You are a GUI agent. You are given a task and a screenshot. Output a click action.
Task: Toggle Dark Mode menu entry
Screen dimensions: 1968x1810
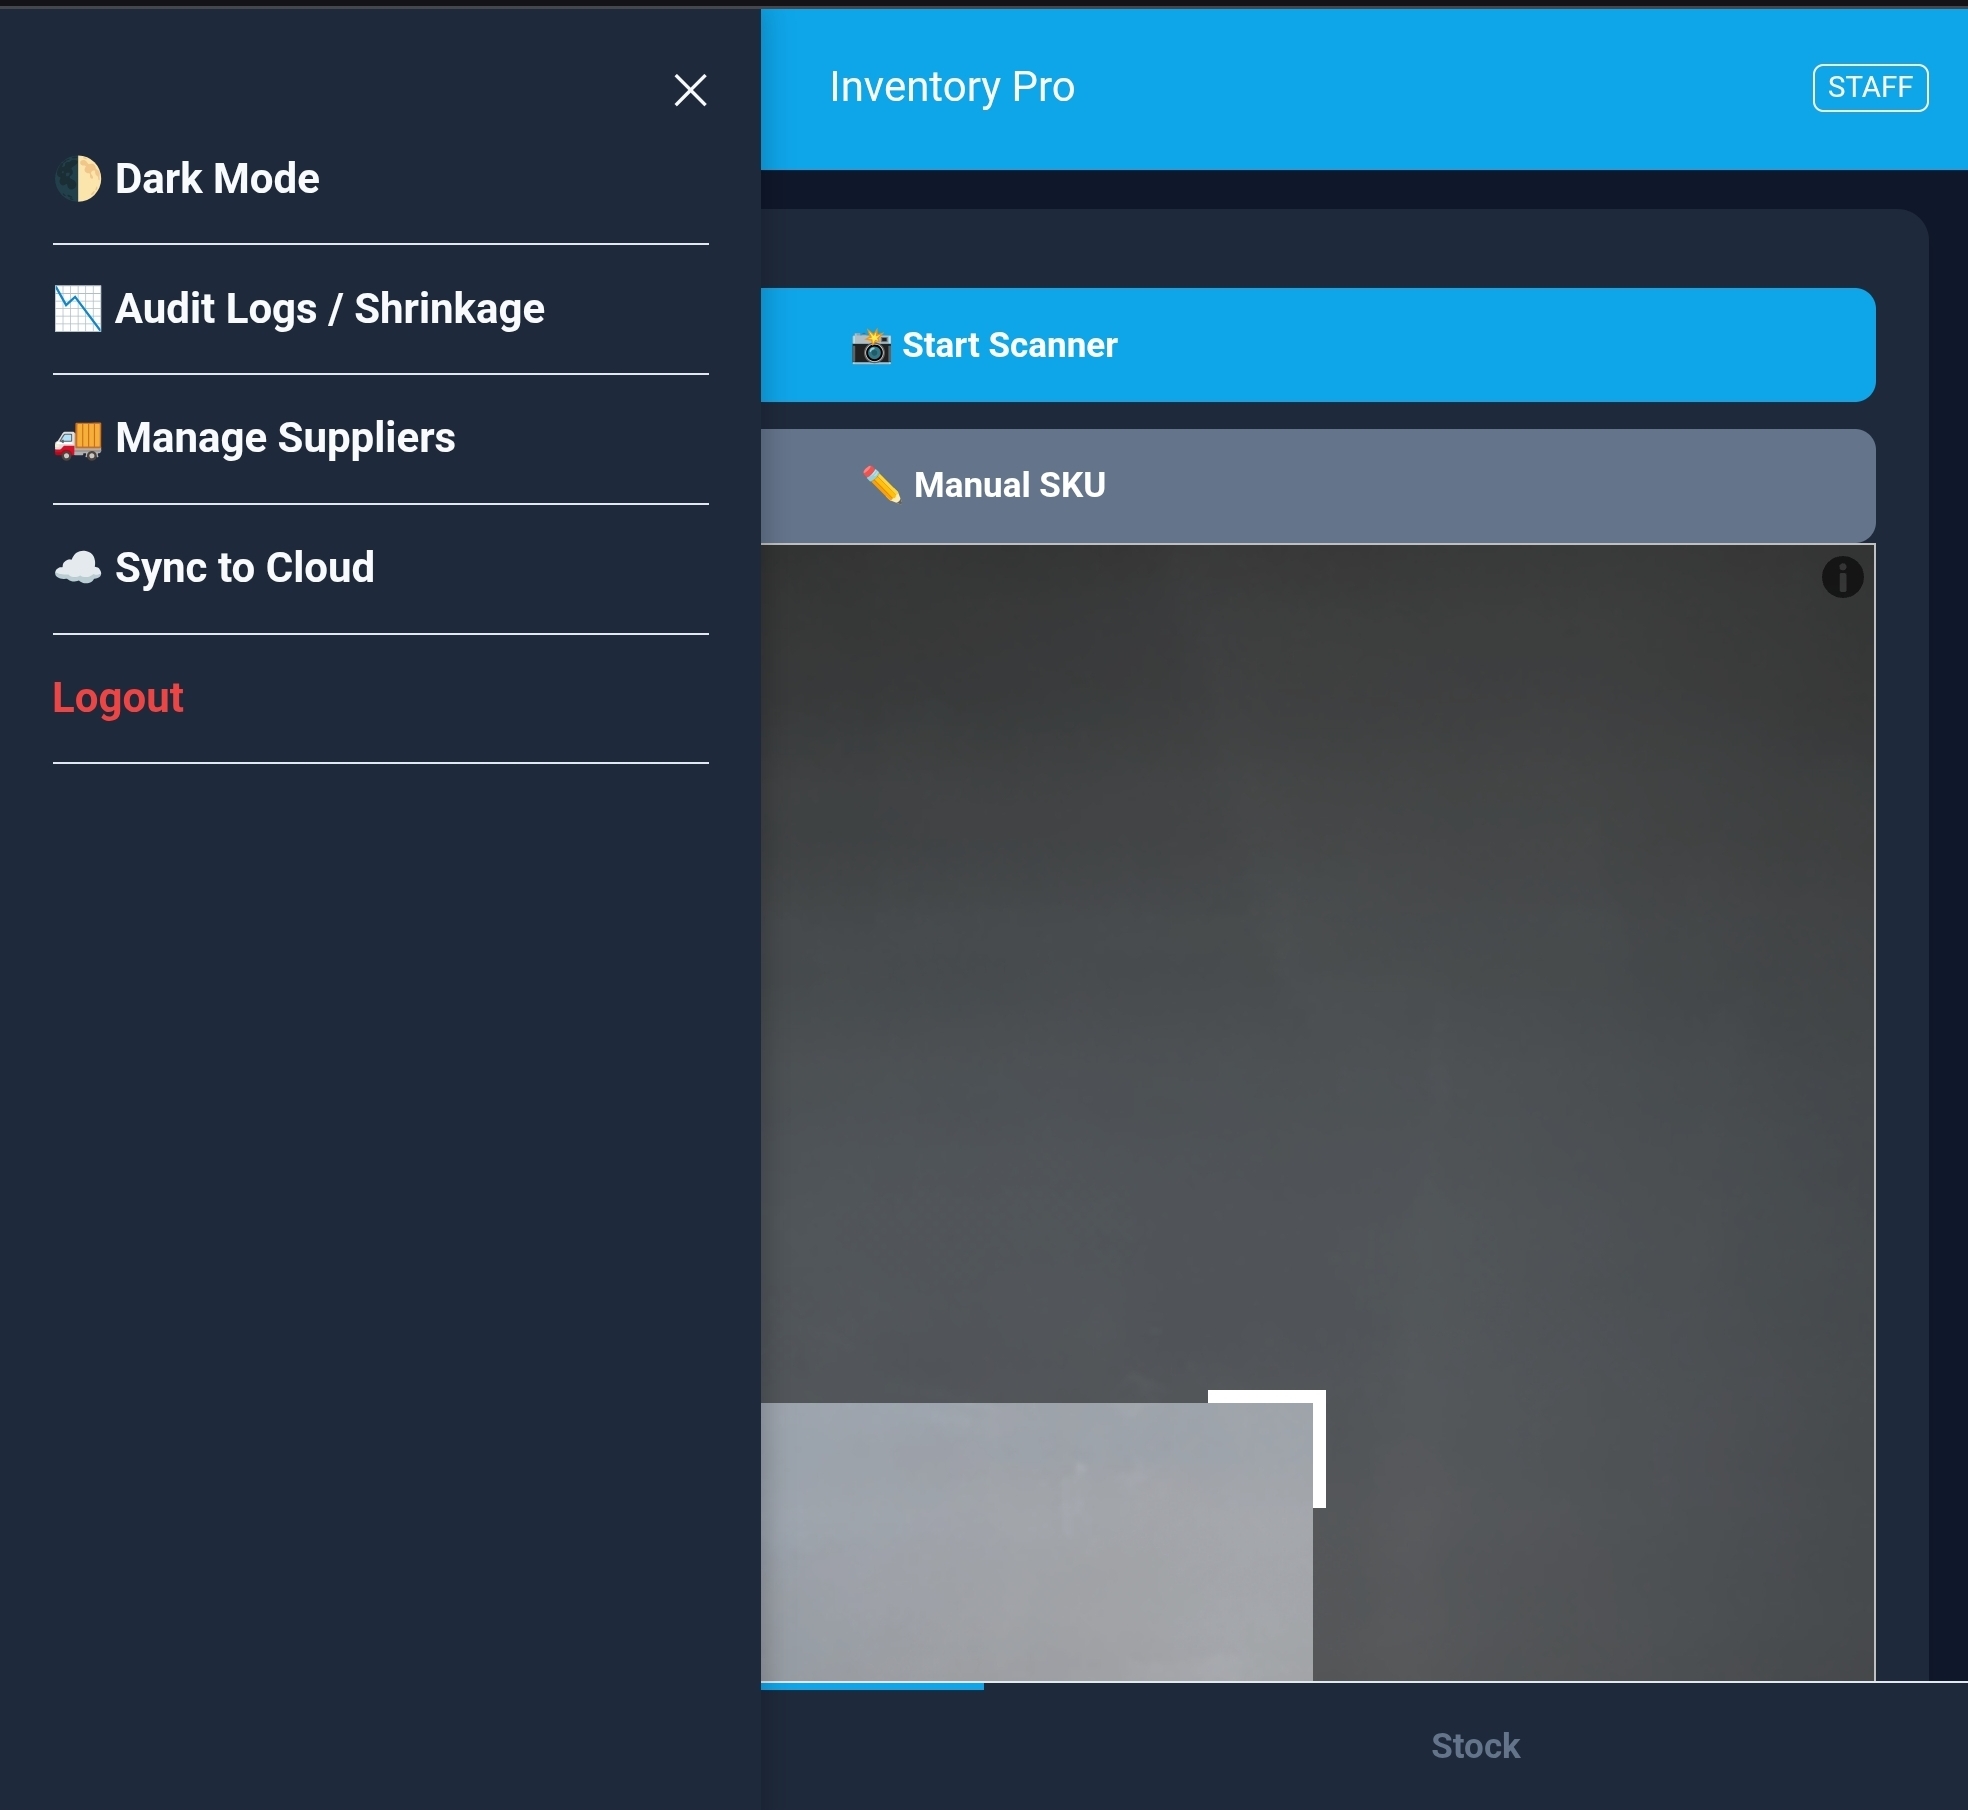point(217,179)
